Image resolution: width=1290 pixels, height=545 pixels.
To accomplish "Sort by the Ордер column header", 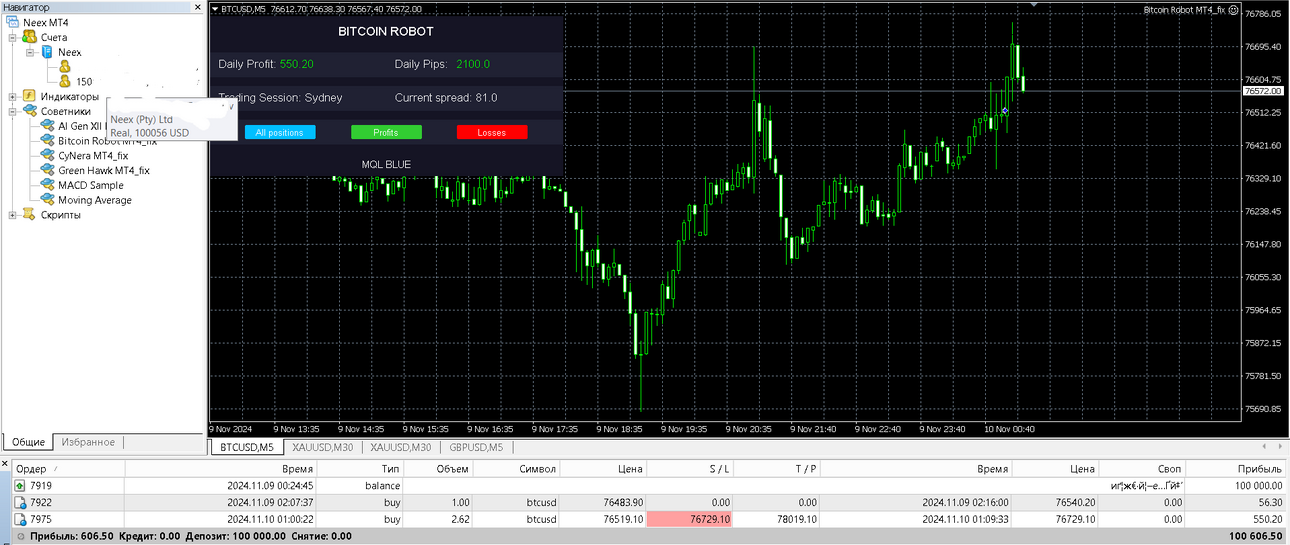I will pyautogui.click(x=67, y=468).
